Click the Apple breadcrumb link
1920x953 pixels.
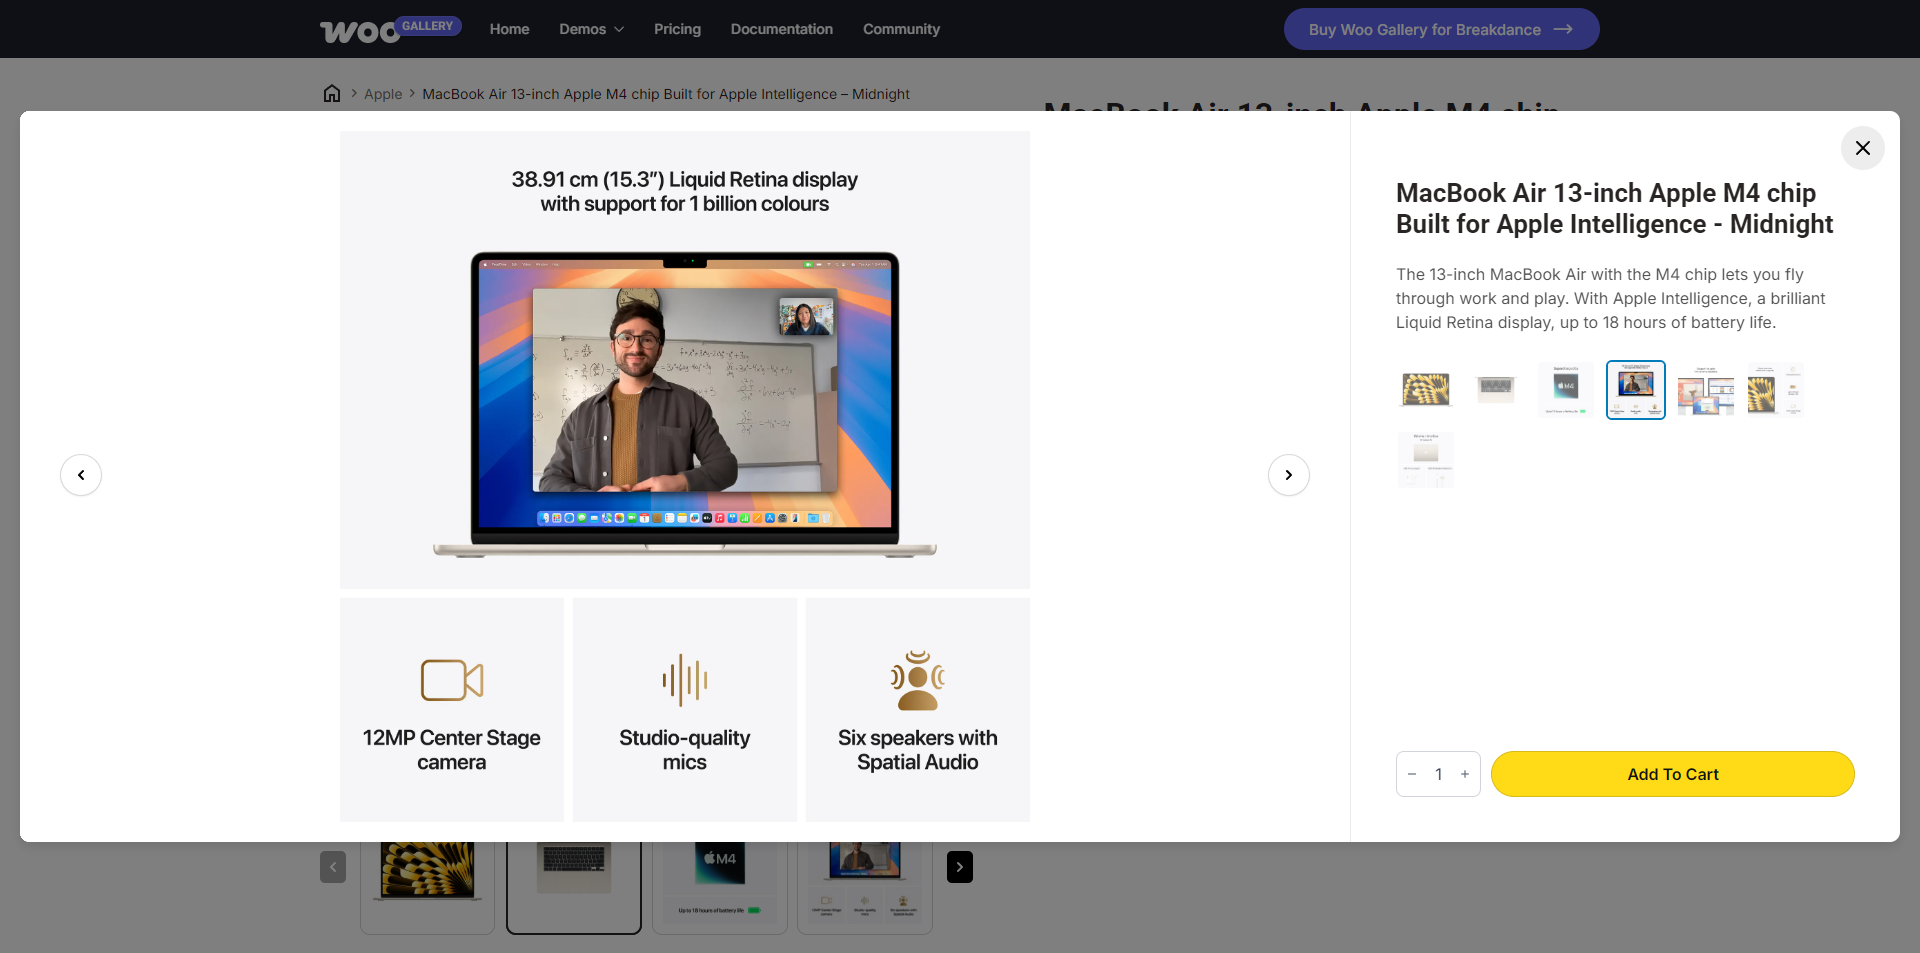[x=383, y=94]
